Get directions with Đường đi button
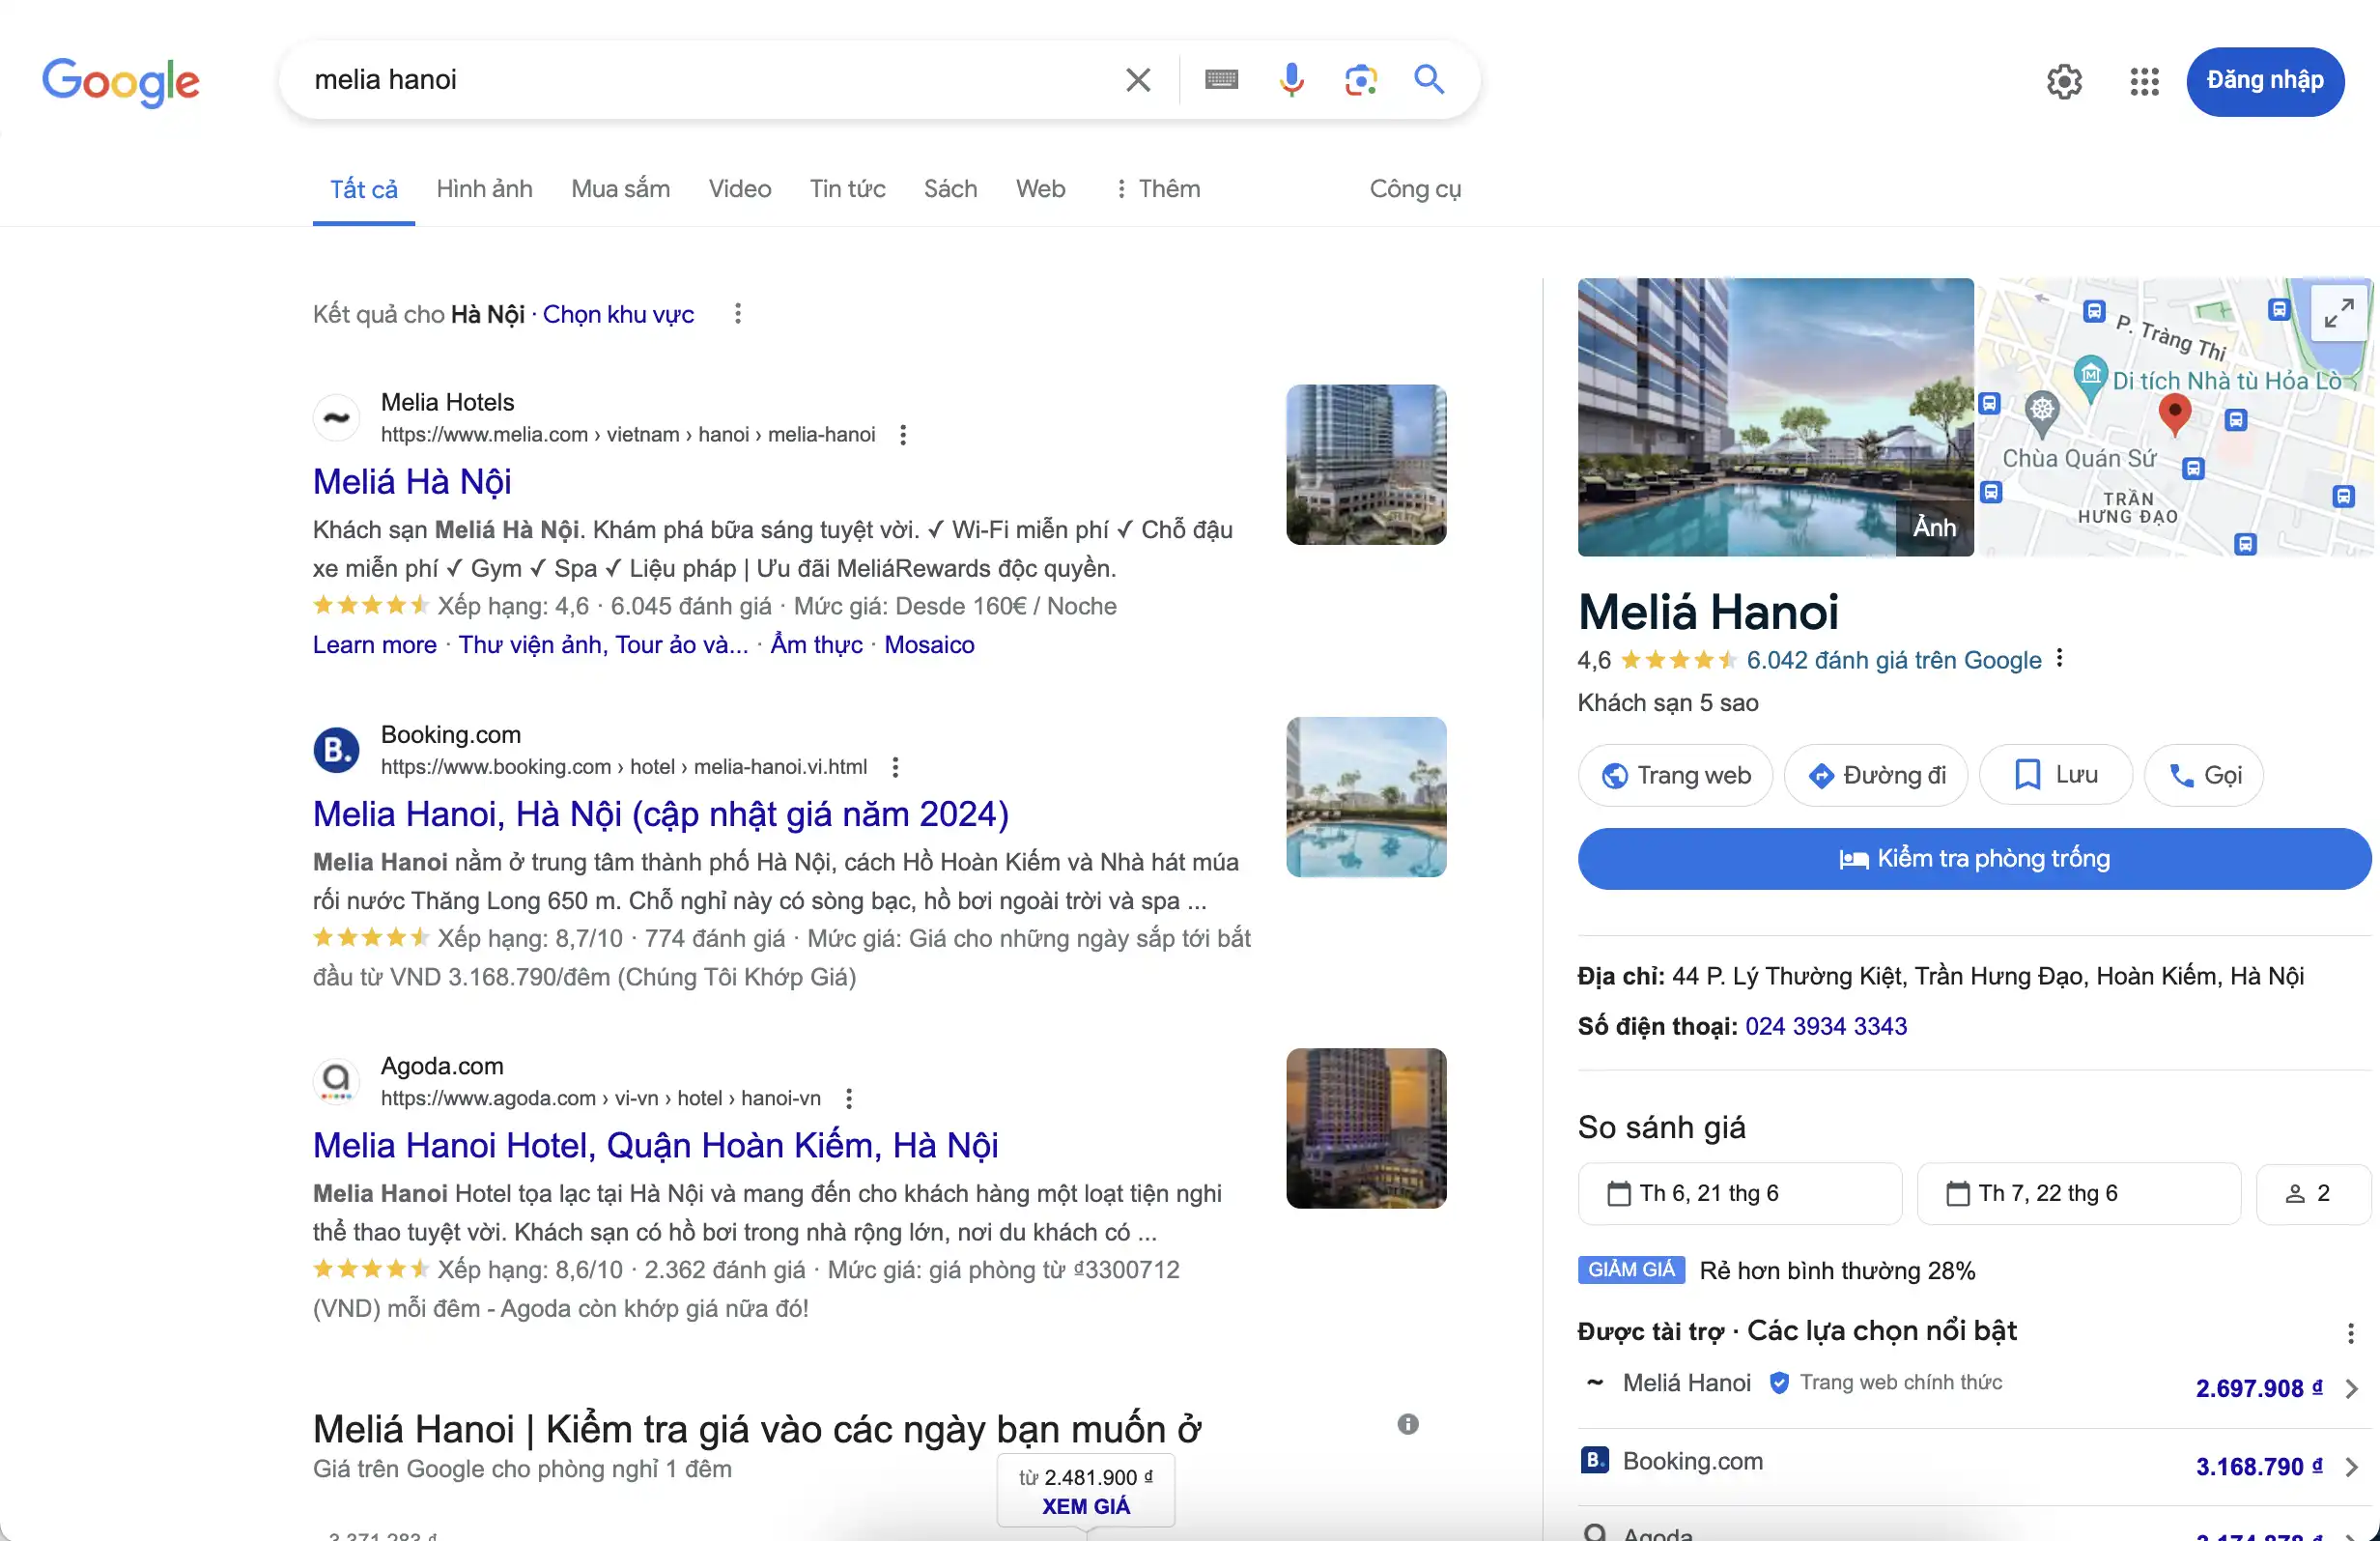 coord(1876,775)
